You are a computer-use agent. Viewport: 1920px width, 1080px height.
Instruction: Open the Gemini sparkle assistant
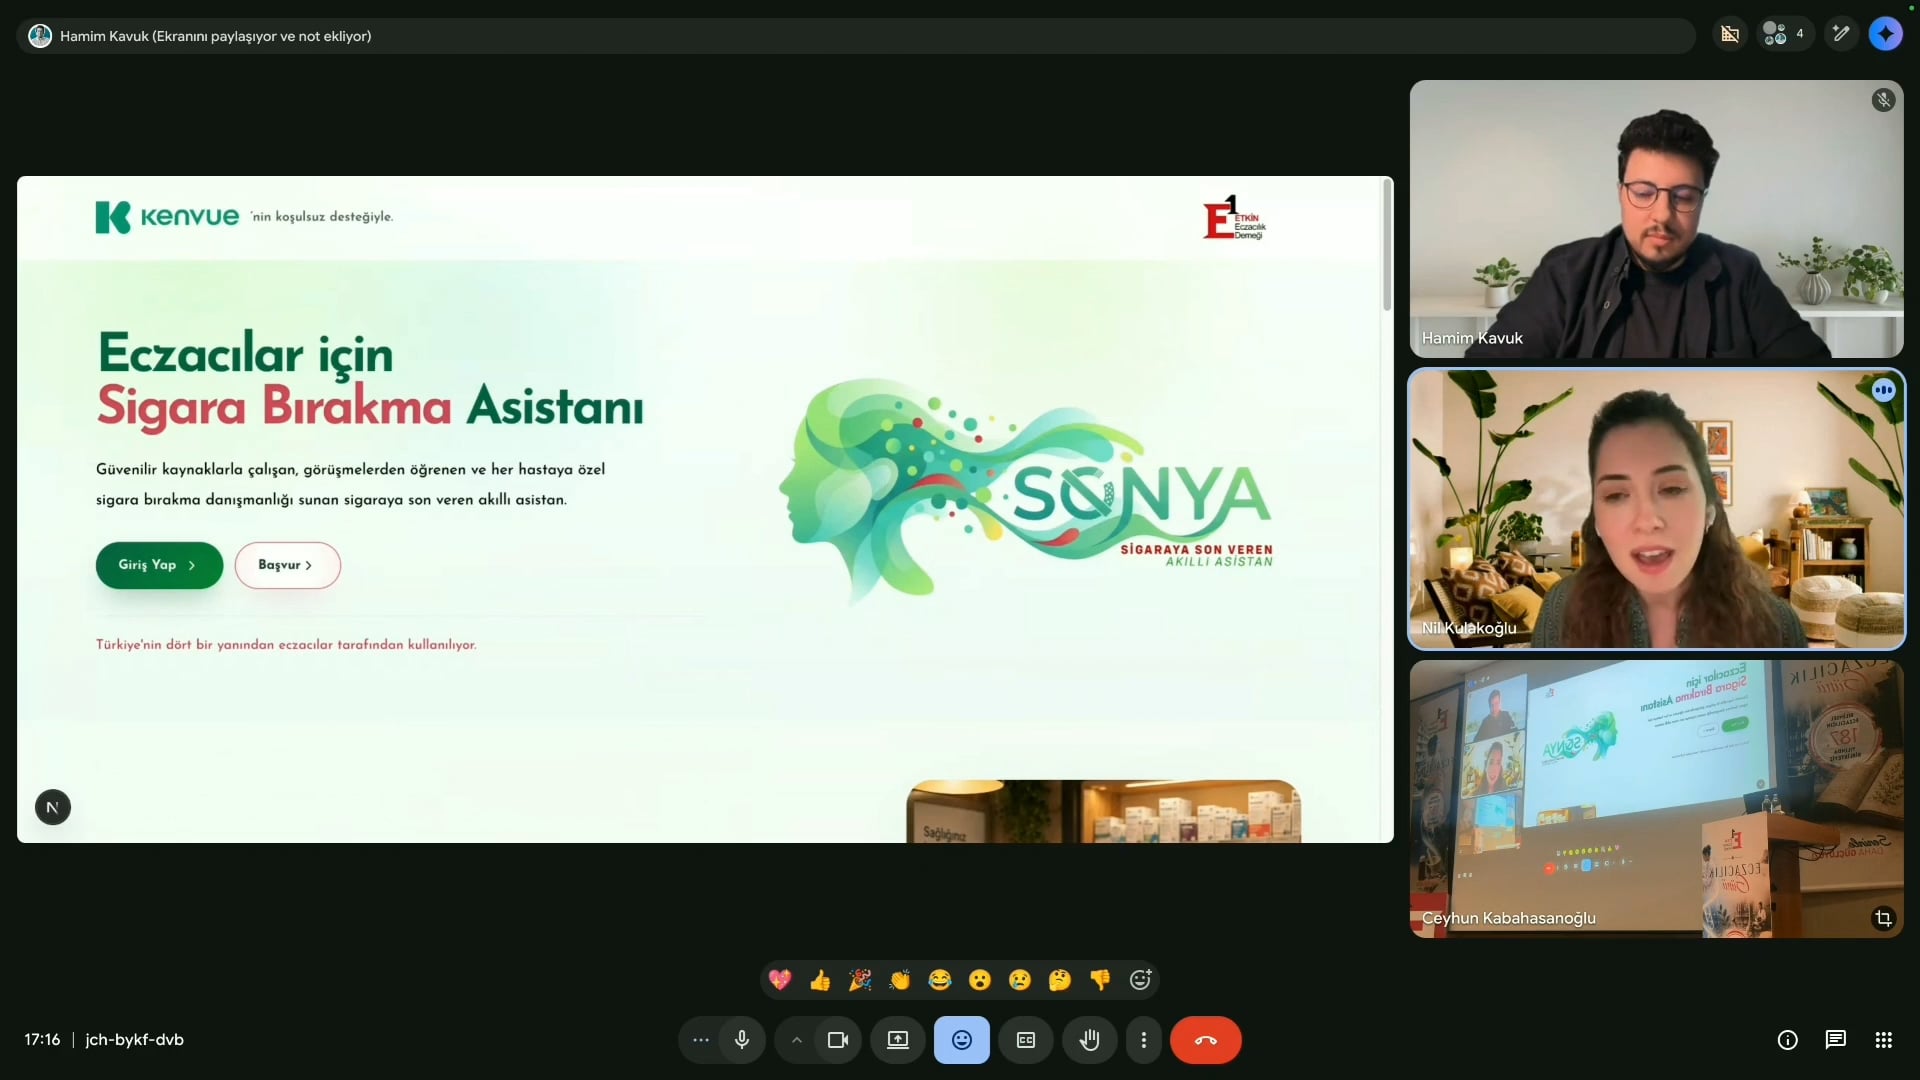coord(1886,34)
